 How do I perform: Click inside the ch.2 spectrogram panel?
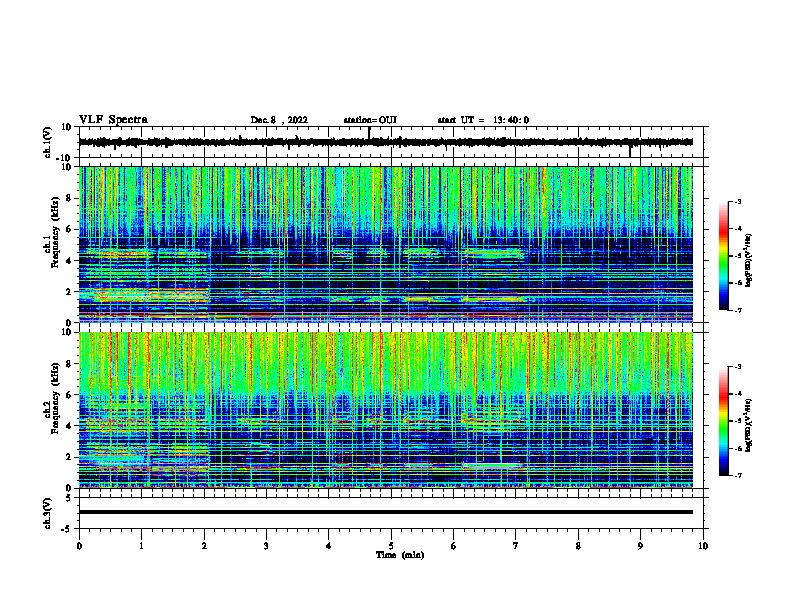pyautogui.click(x=385, y=410)
